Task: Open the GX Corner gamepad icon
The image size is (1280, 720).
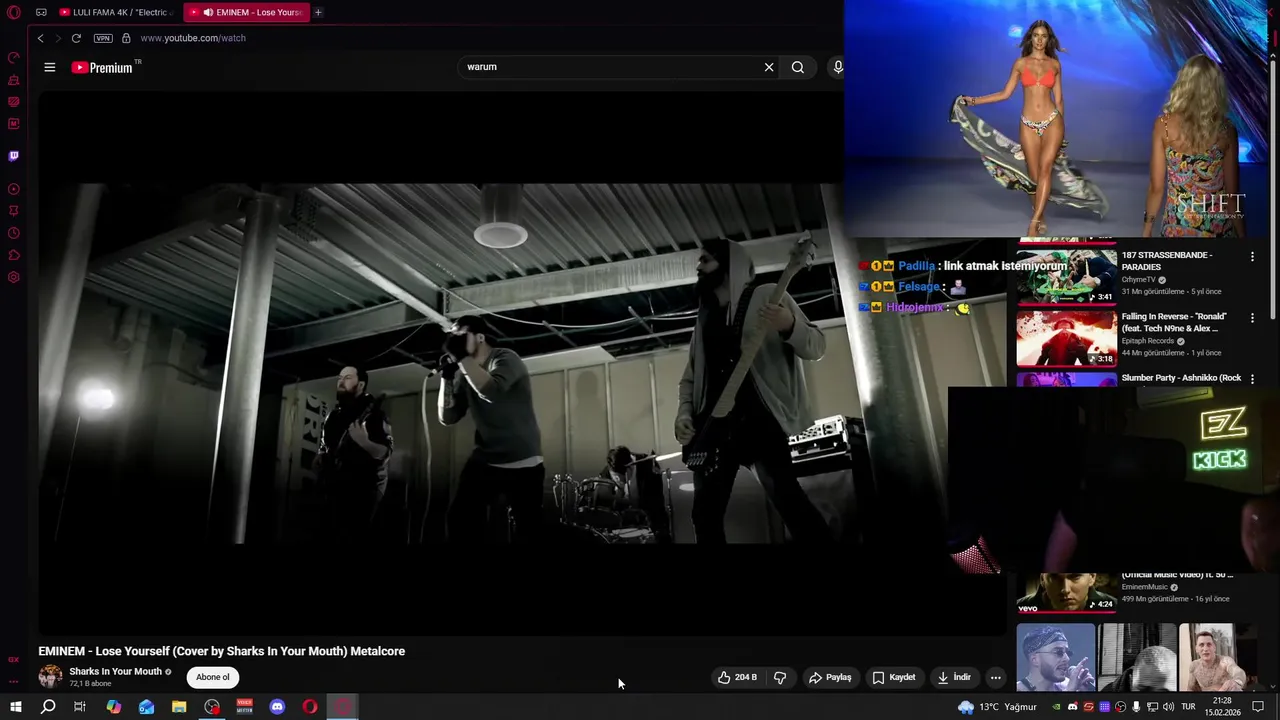Action: click(41, 12)
